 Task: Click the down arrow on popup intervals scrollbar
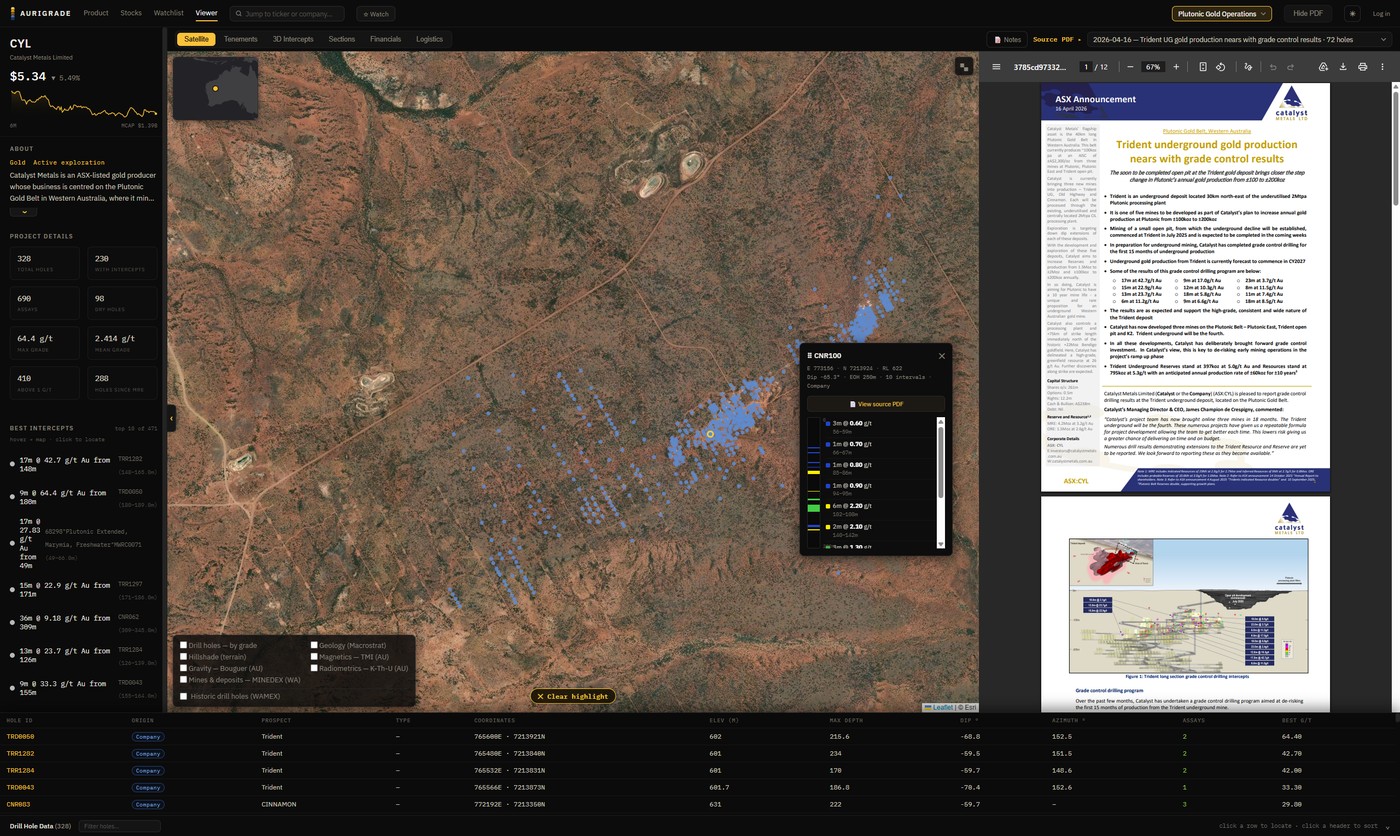click(940, 544)
